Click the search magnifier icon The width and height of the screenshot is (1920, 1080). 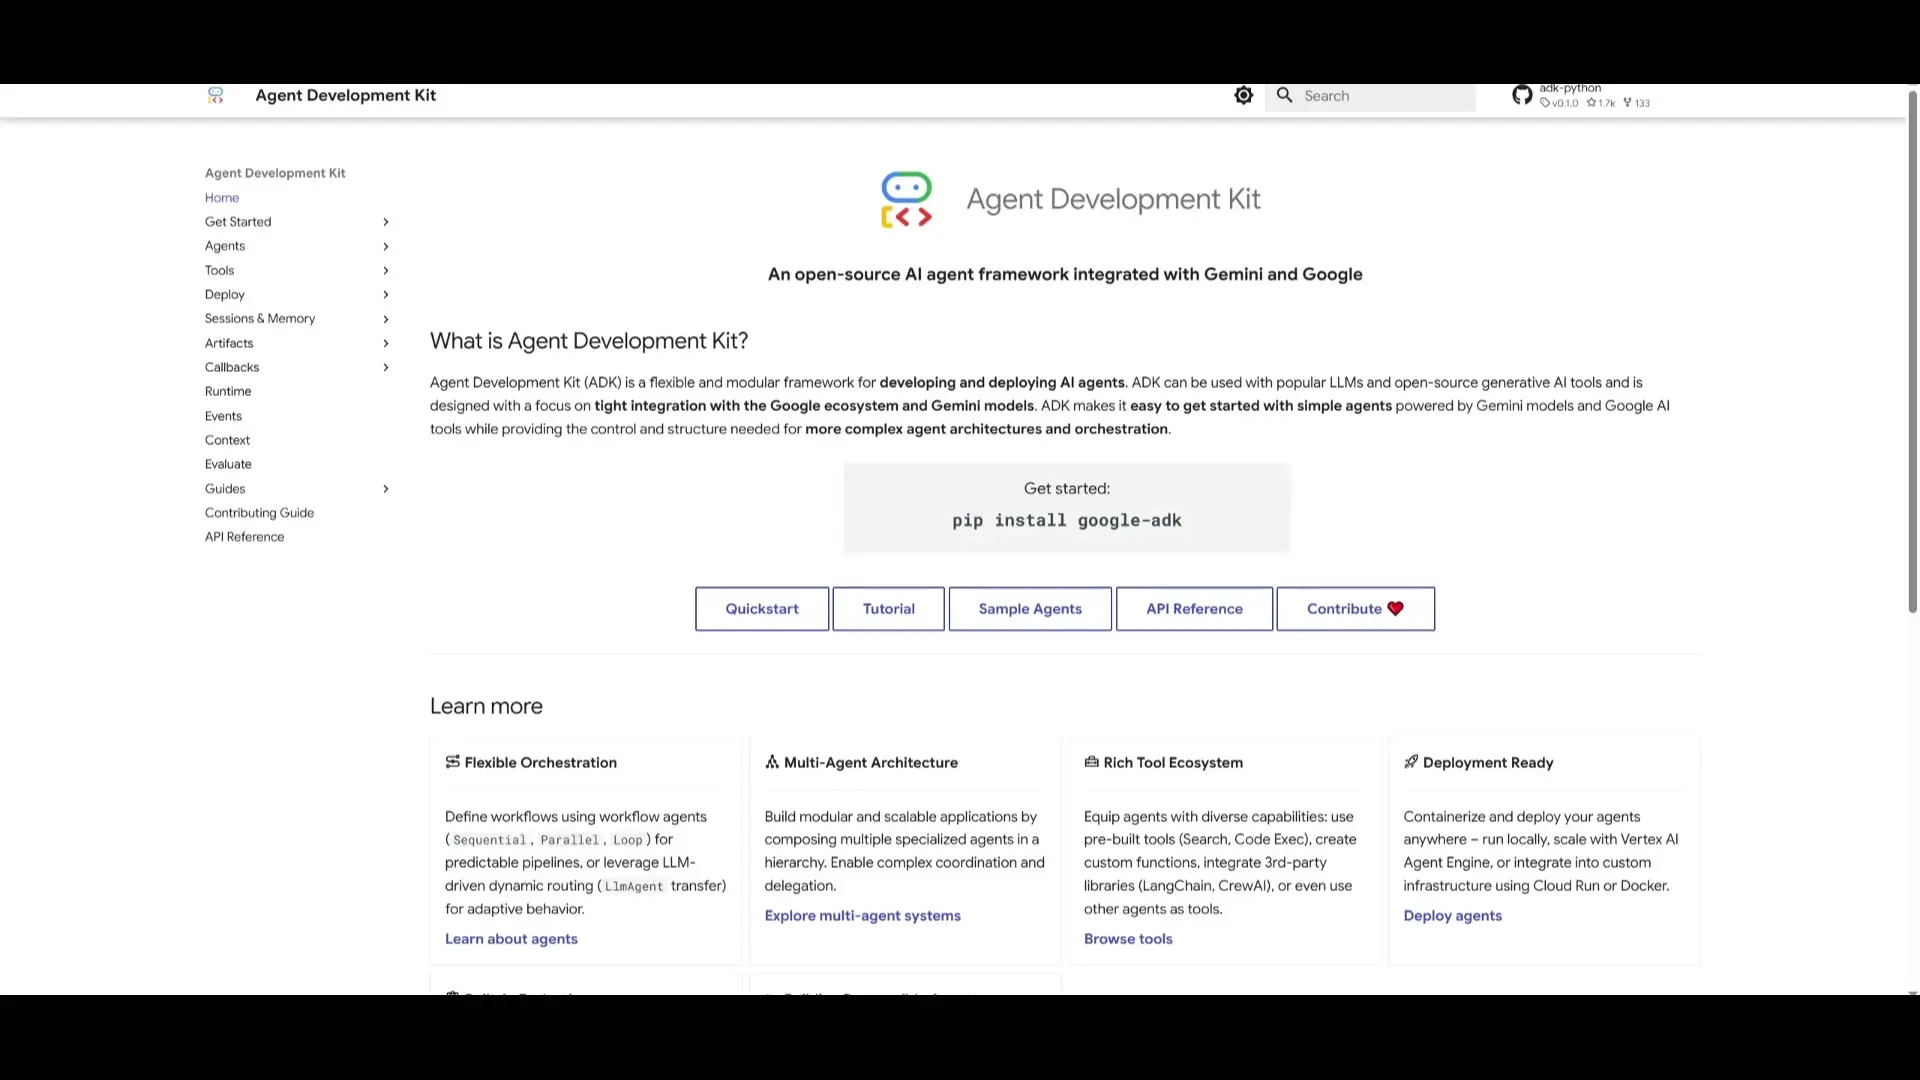click(x=1285, y=95)
